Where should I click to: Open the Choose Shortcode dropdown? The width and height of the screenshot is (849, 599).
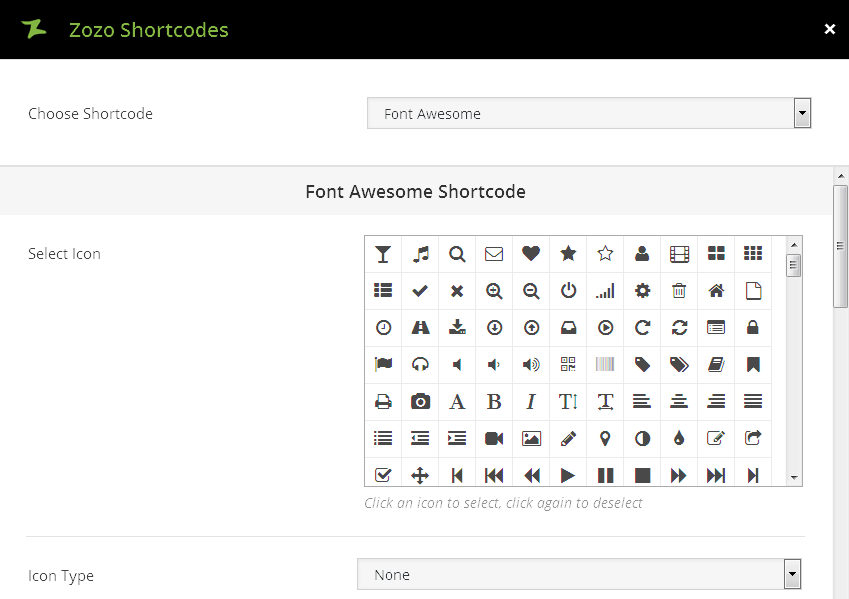pyautogui.click(x=589, y=114)
